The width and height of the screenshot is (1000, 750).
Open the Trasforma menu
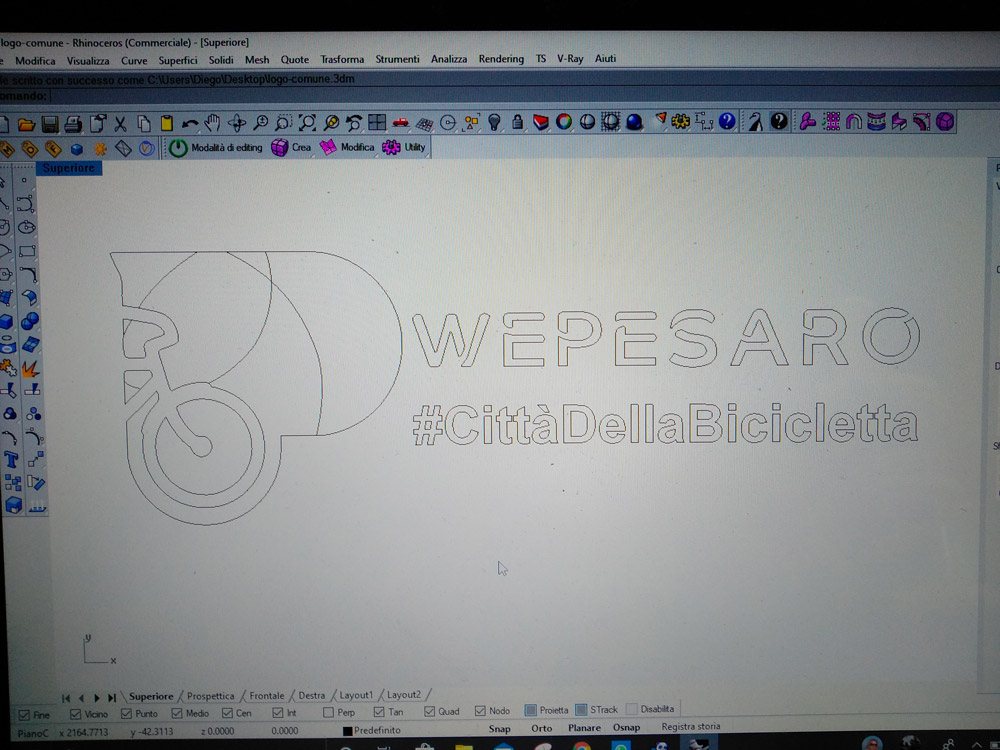pyautogui.click(x=342, y=59)
